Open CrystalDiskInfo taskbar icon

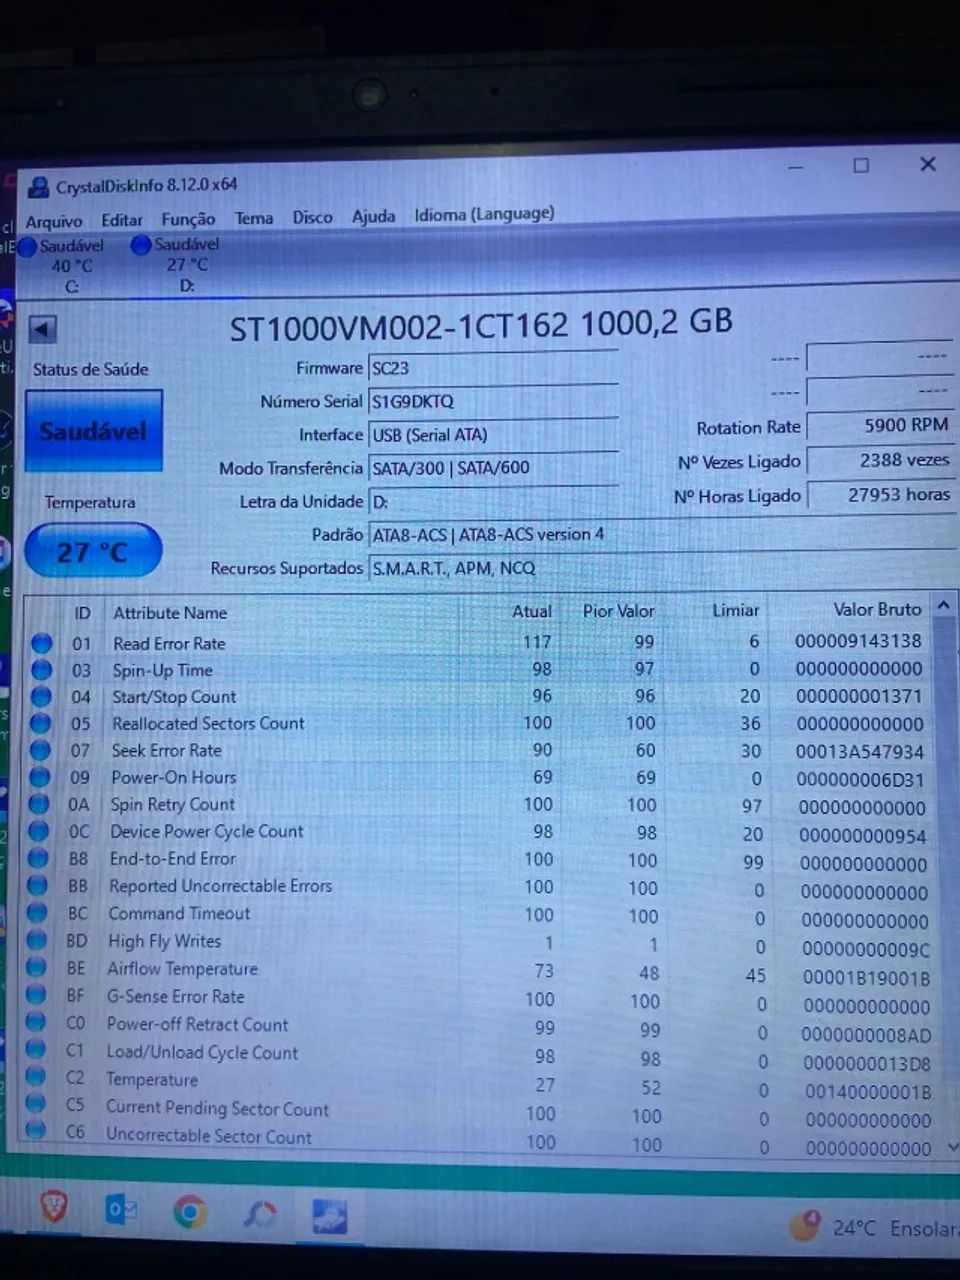click(329, 1217)
